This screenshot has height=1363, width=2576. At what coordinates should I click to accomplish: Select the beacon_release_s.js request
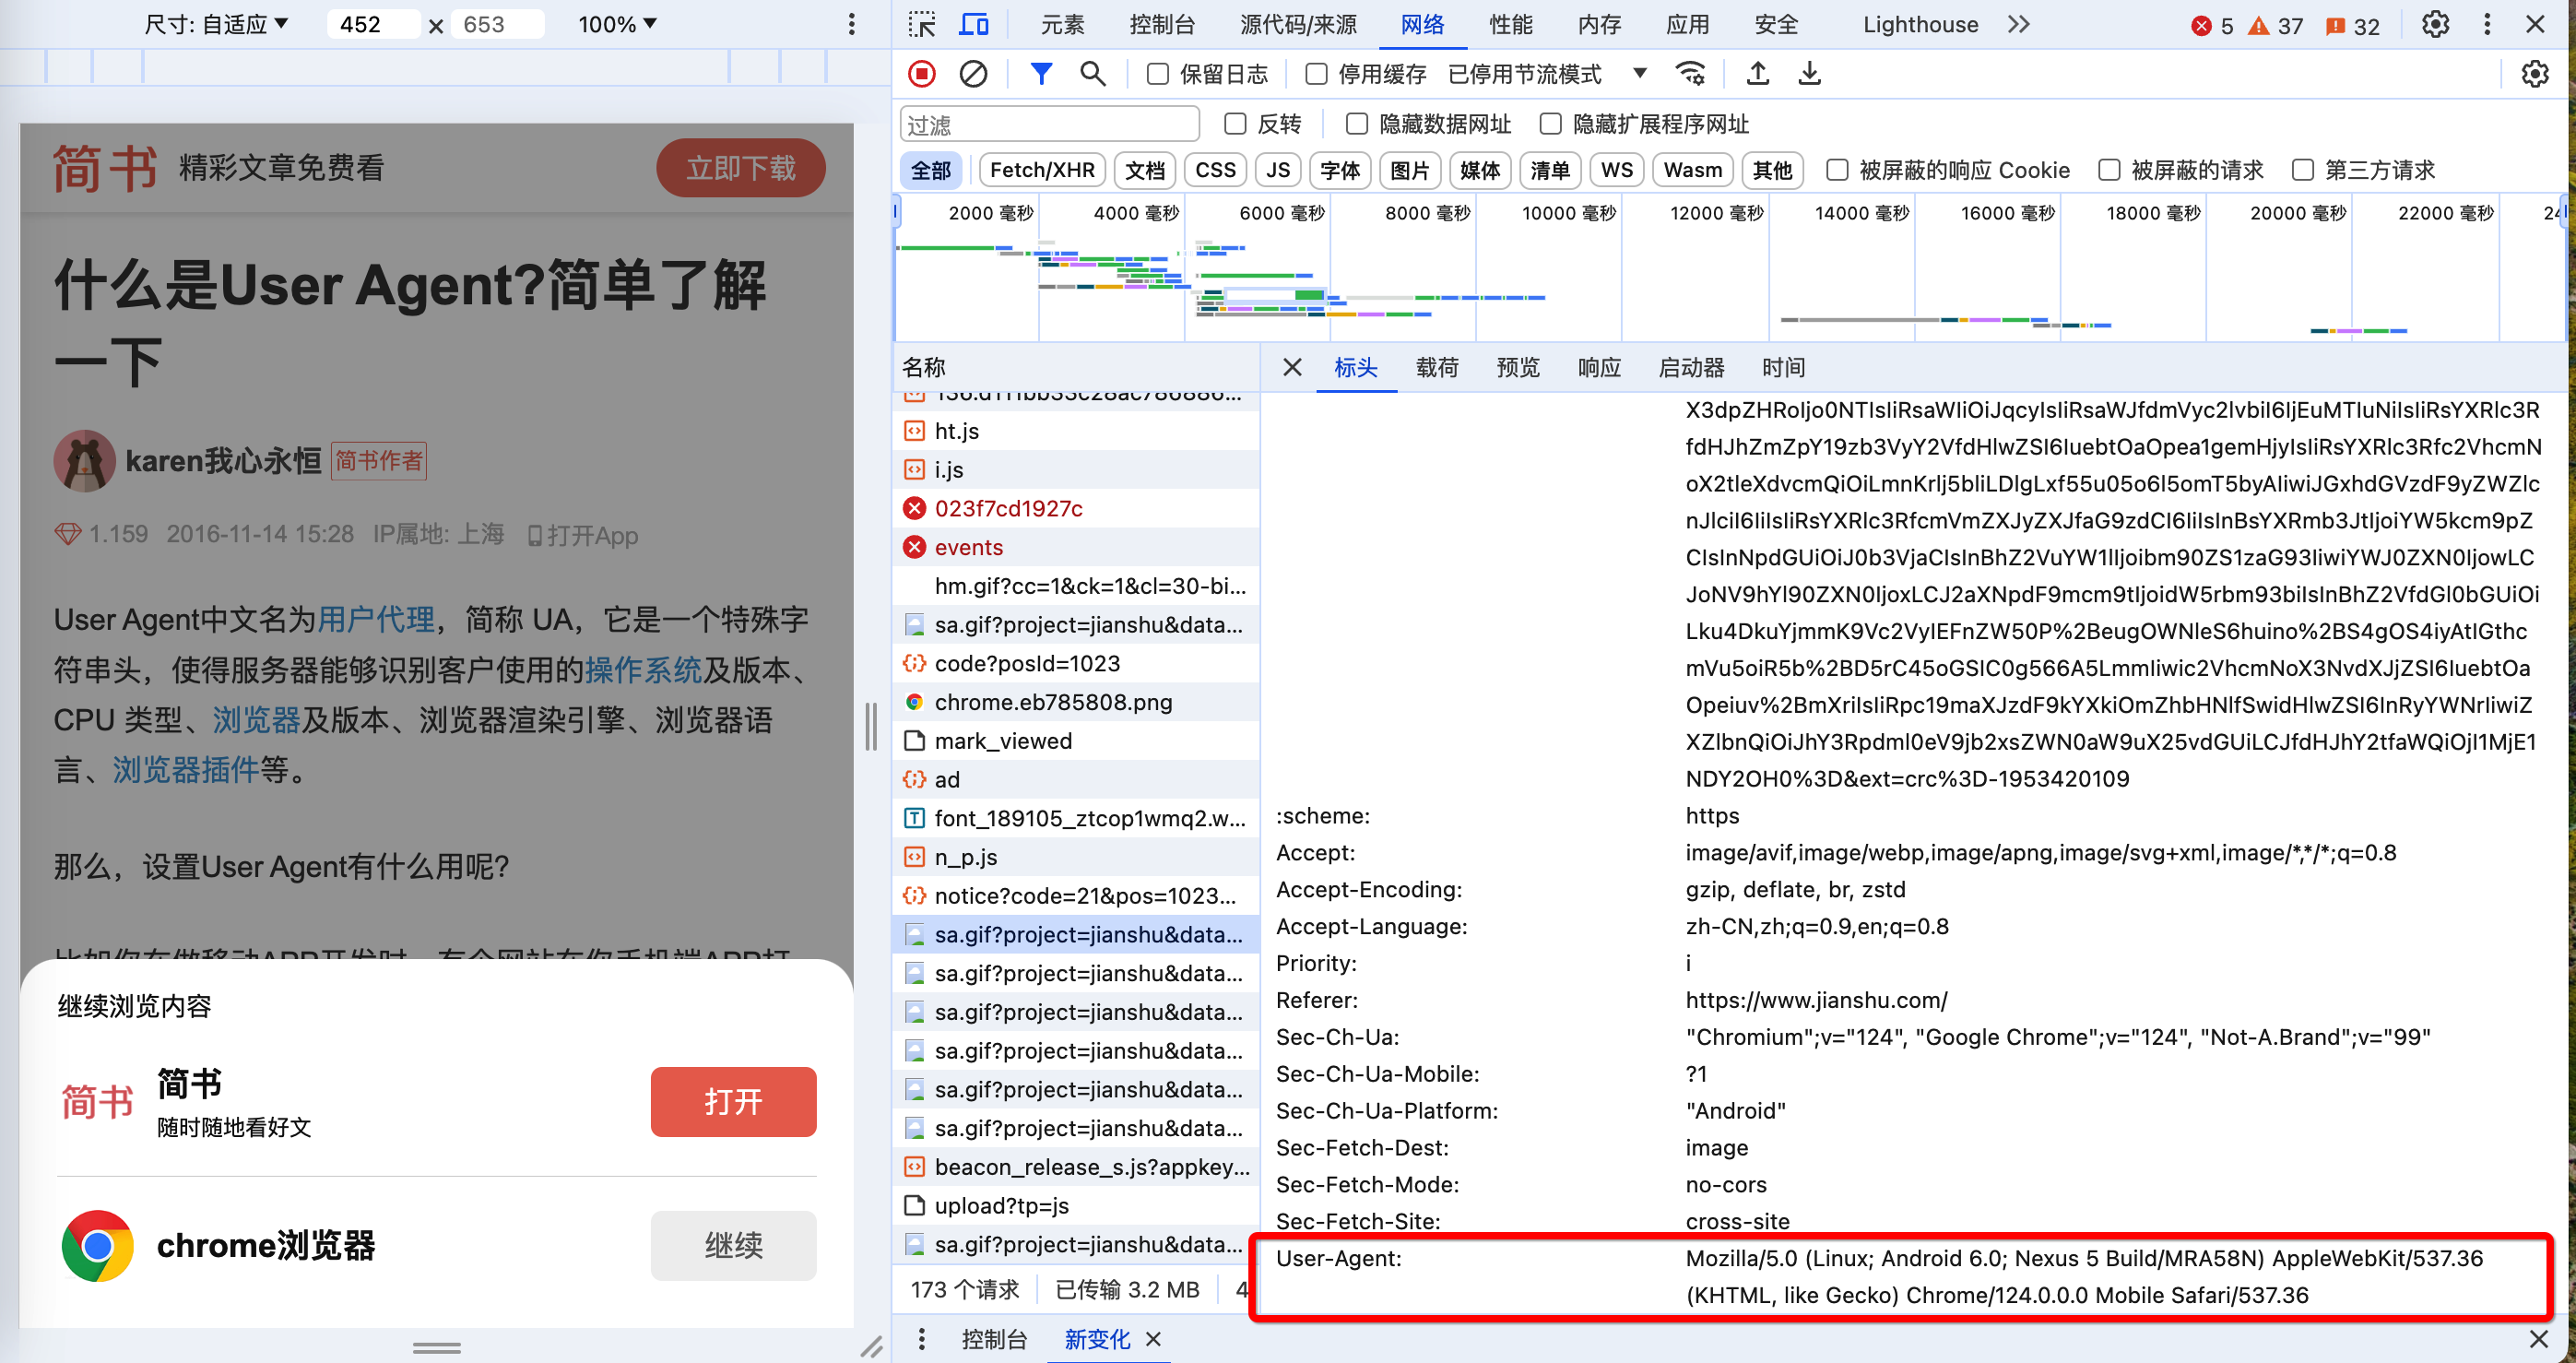pyautogui.click(x=1075, y=1167)
